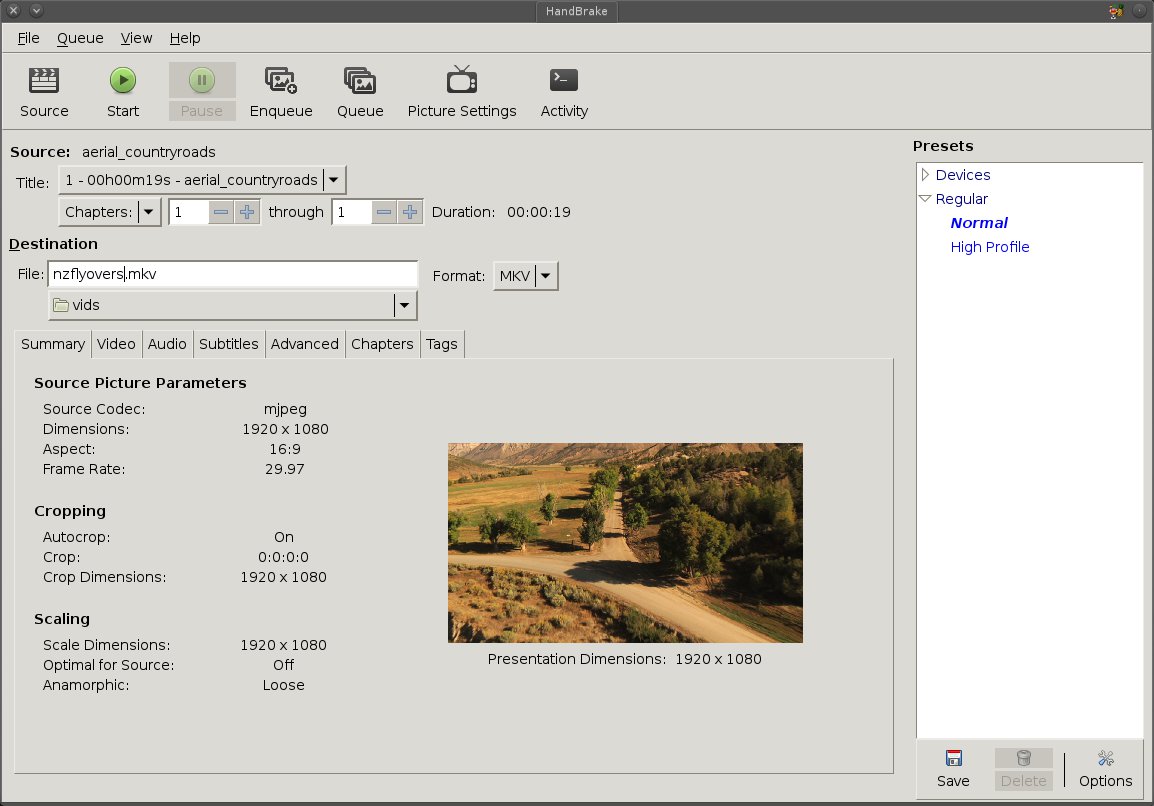Open the File menu

pos(28,38)
